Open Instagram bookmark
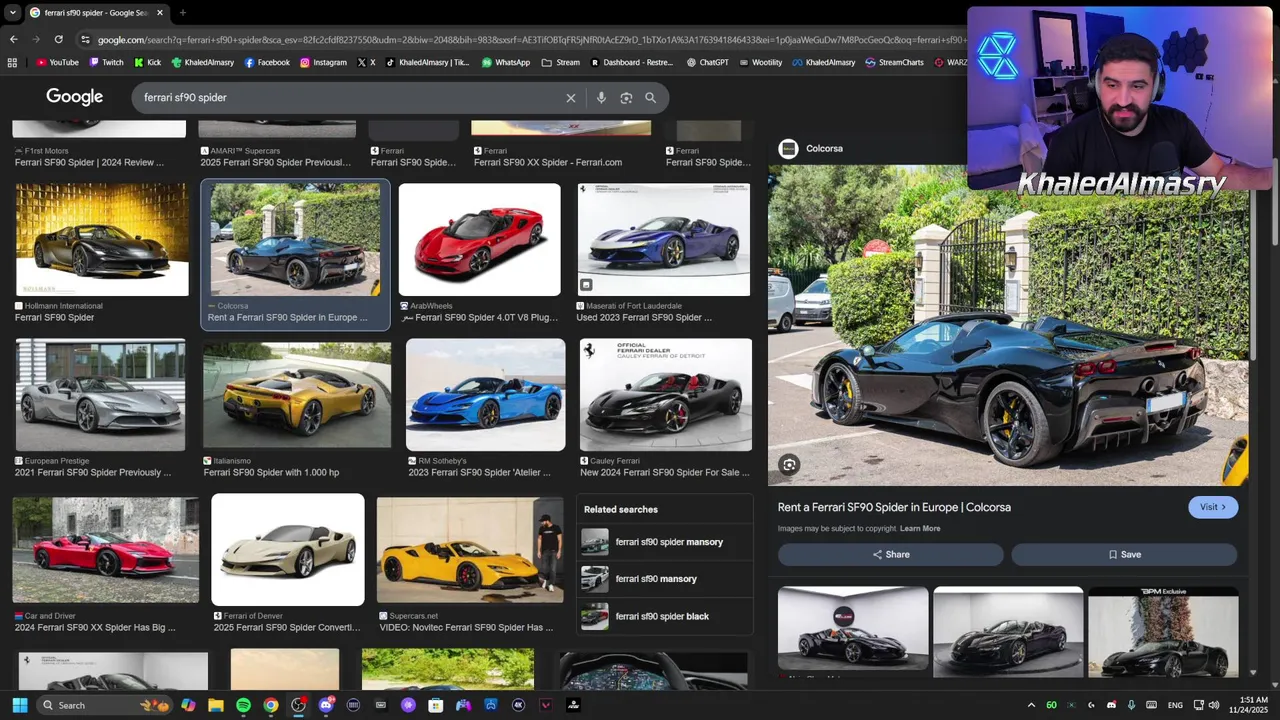 [323, 62]
